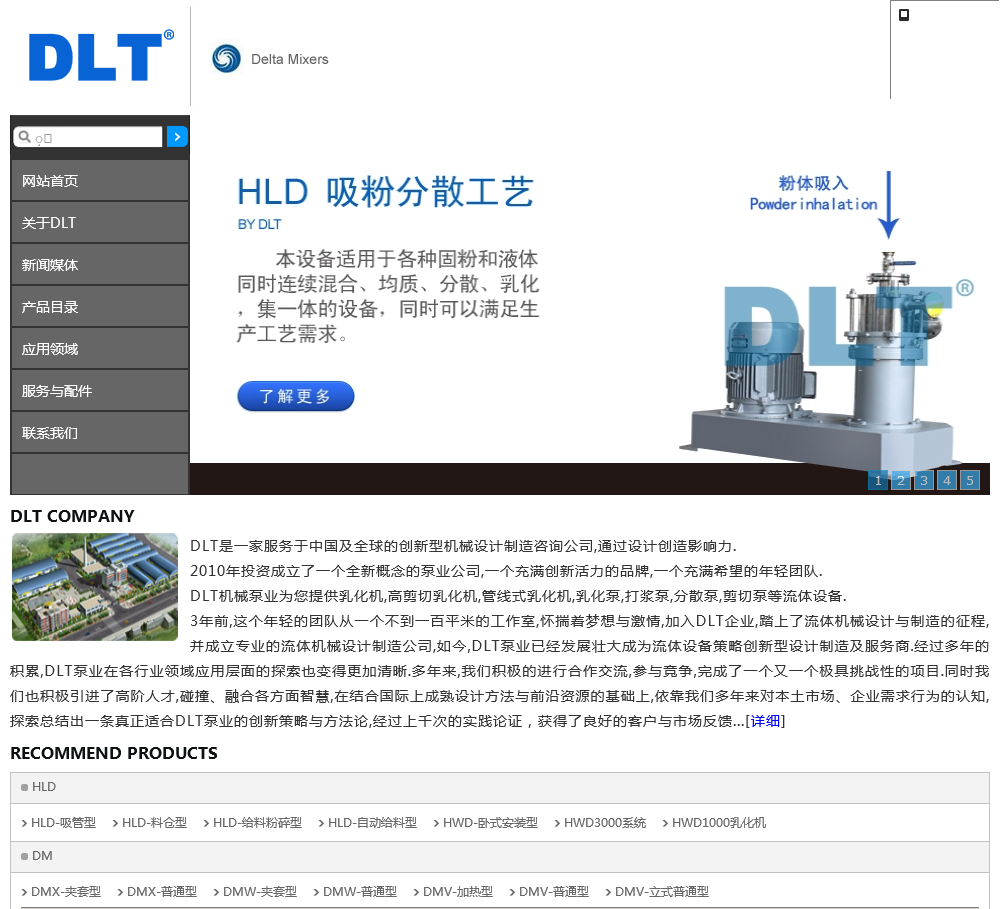Open 服务与配件 menu item
Image resolution: width=1000 pixels, height=909 pixels.
tap(99, 391)
